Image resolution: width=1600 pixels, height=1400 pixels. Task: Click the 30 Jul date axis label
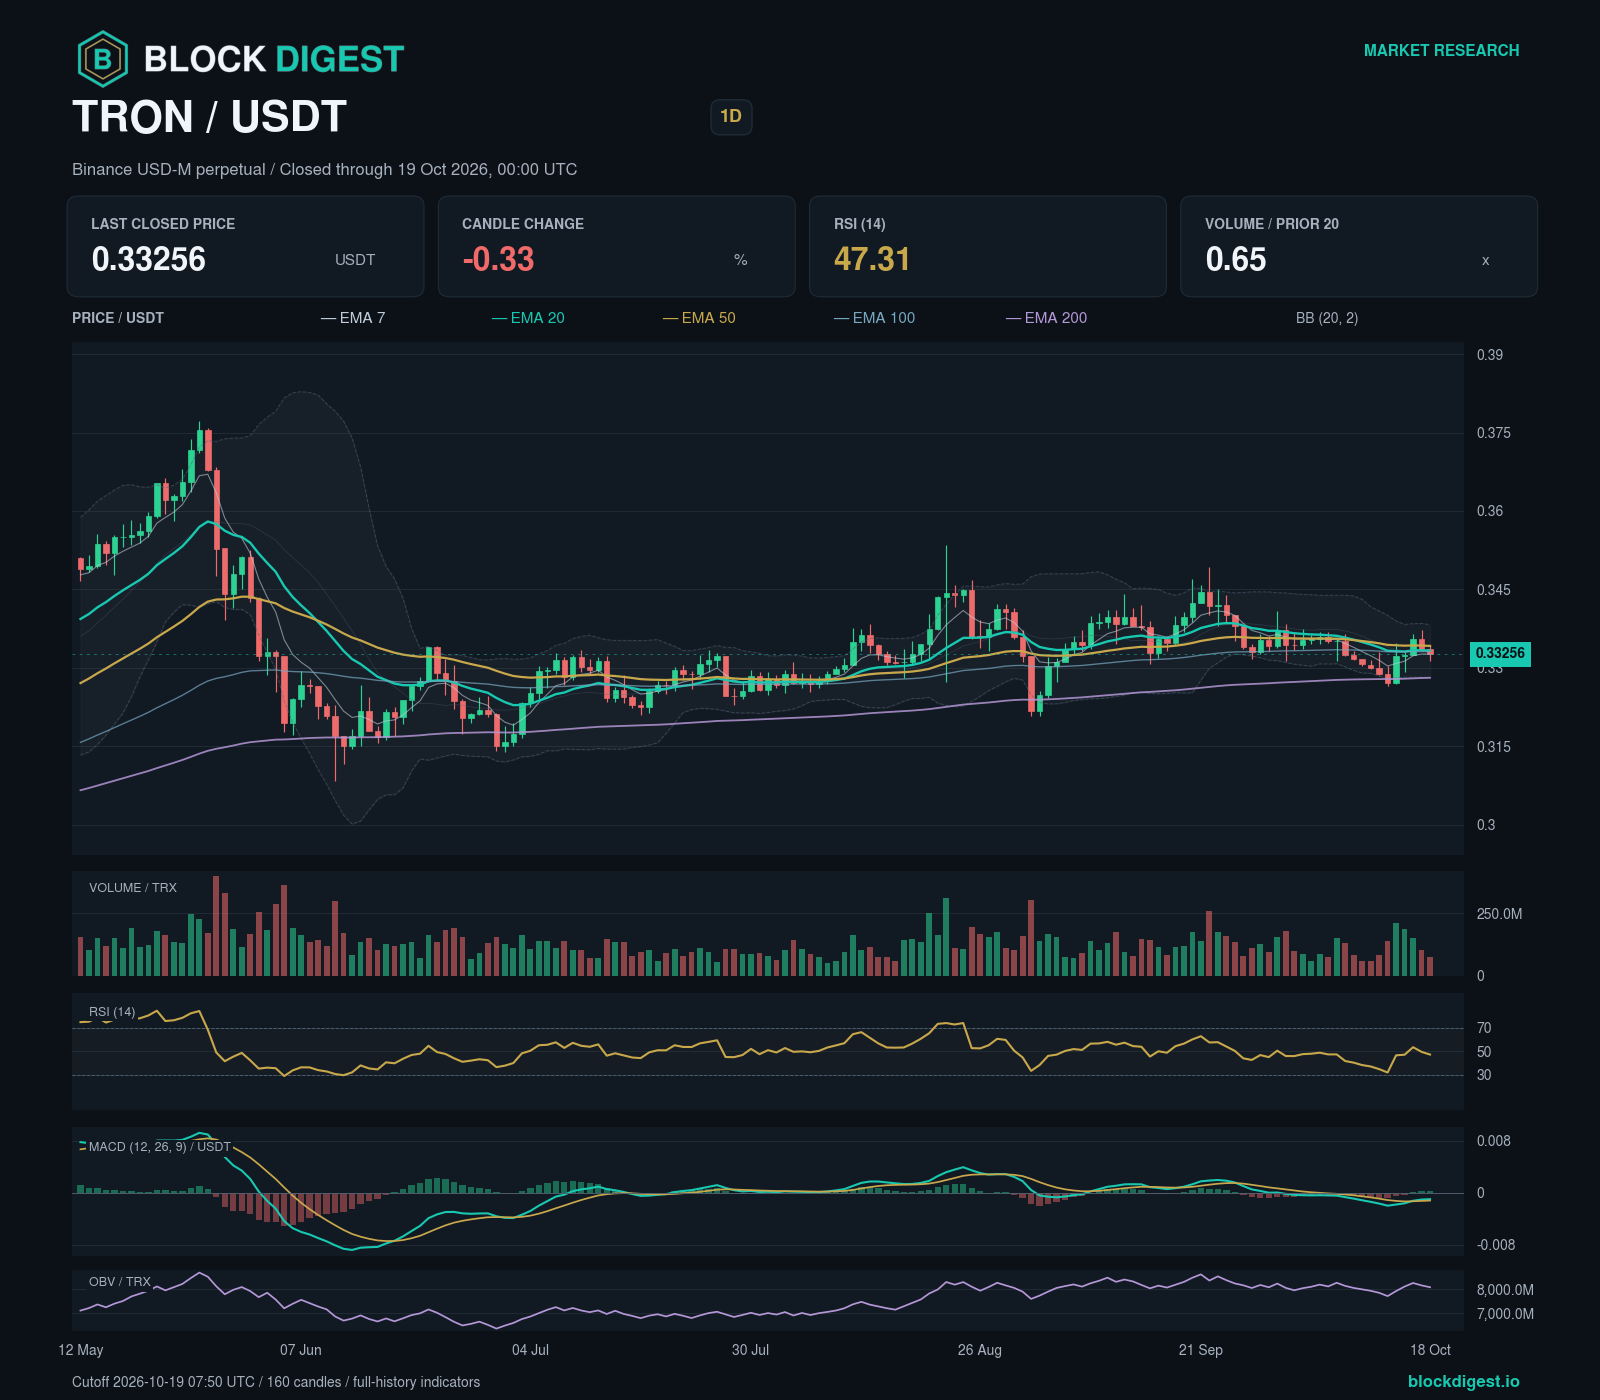click(750, 1350)
